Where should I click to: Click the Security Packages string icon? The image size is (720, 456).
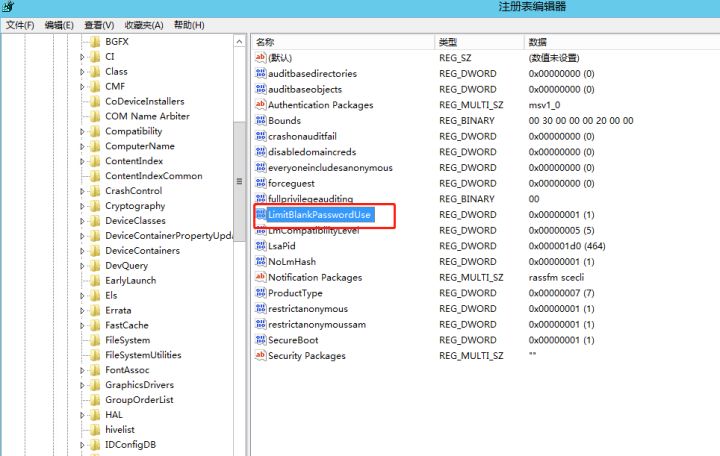click(x=260, y=355)
